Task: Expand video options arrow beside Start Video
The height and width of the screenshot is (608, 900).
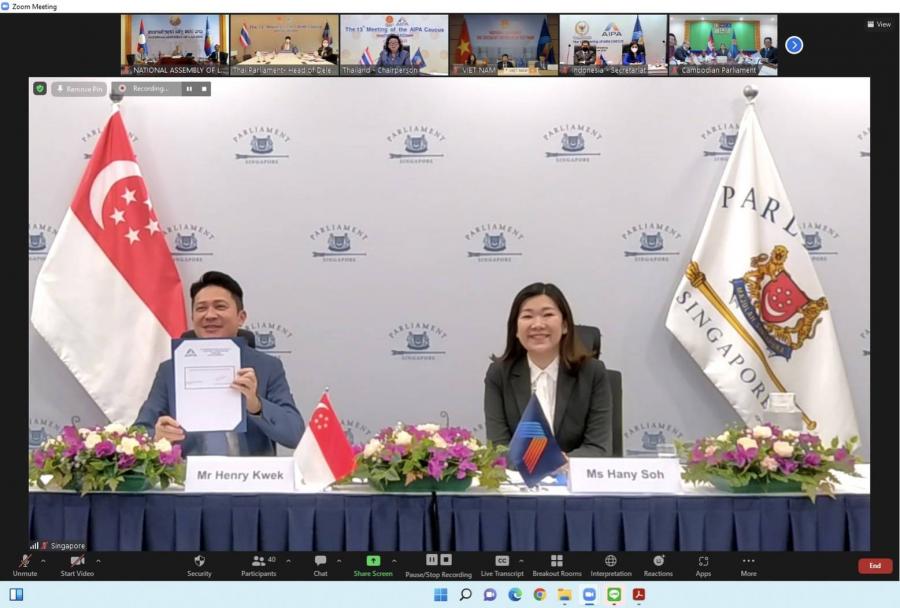Action: 97,560
